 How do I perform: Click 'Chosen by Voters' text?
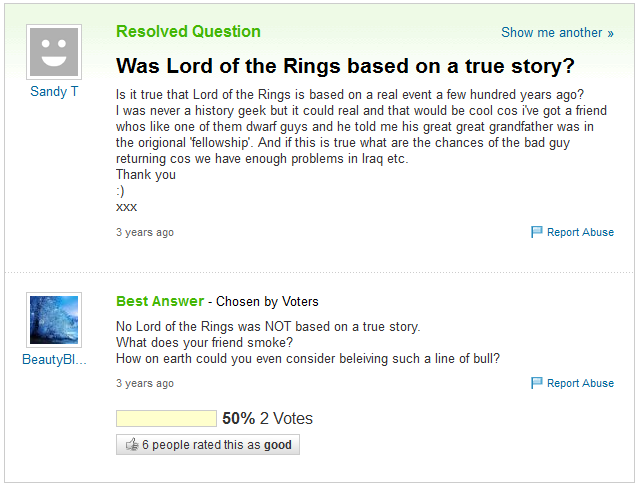[x=267, y=302]
